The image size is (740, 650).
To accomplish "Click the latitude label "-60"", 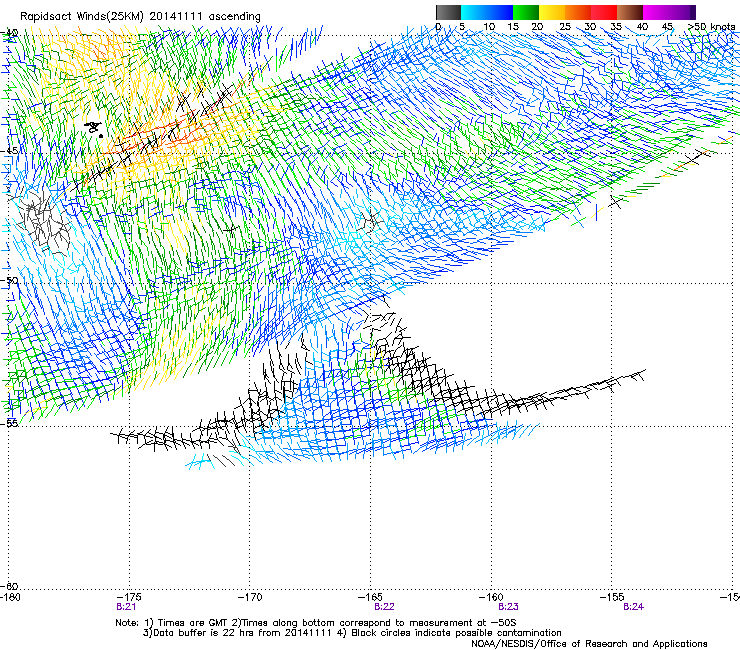I will (x=9, y=586).
